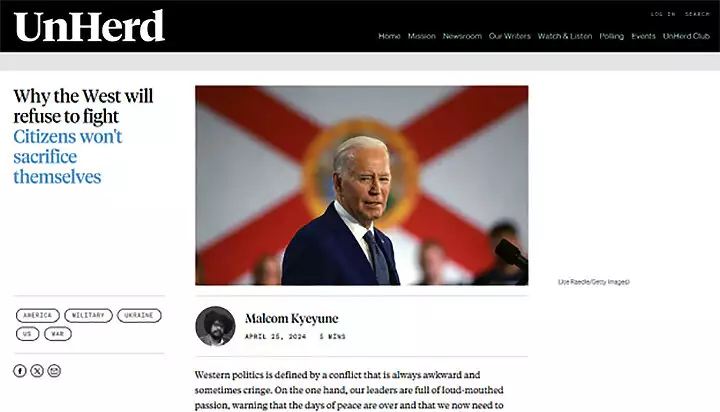
Task: Click the UnHerd logo
Action: coord(89,26)
